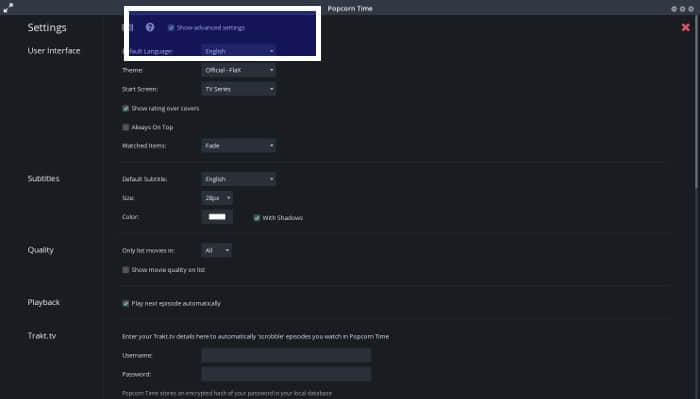Pick the white subtitle Color swatch

tap(217, 217)
